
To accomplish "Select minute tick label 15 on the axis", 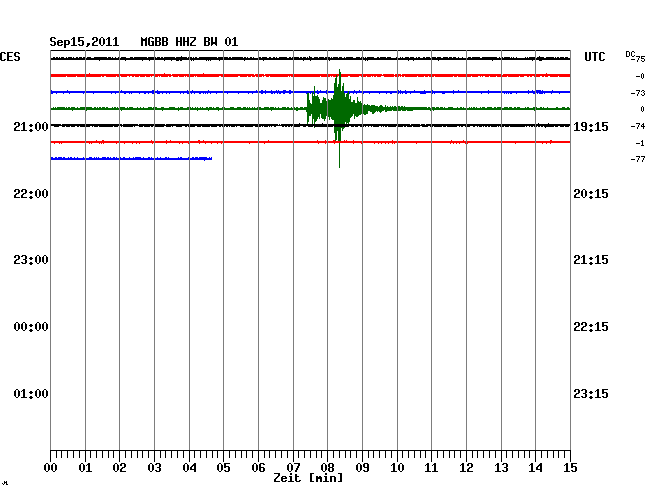I will click(x=570, y=468).
